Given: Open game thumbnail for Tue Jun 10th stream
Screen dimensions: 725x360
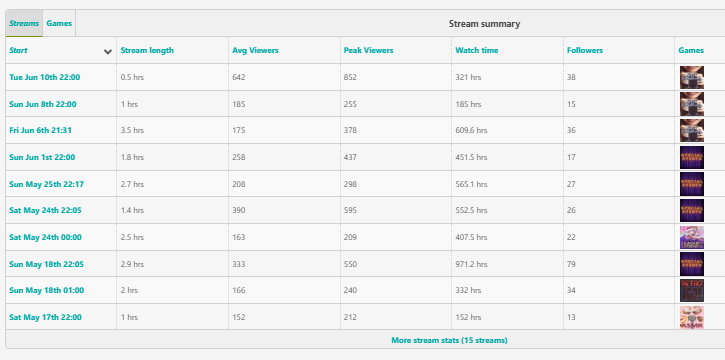Looking at the screenshot, I should (x=692, y=77).
